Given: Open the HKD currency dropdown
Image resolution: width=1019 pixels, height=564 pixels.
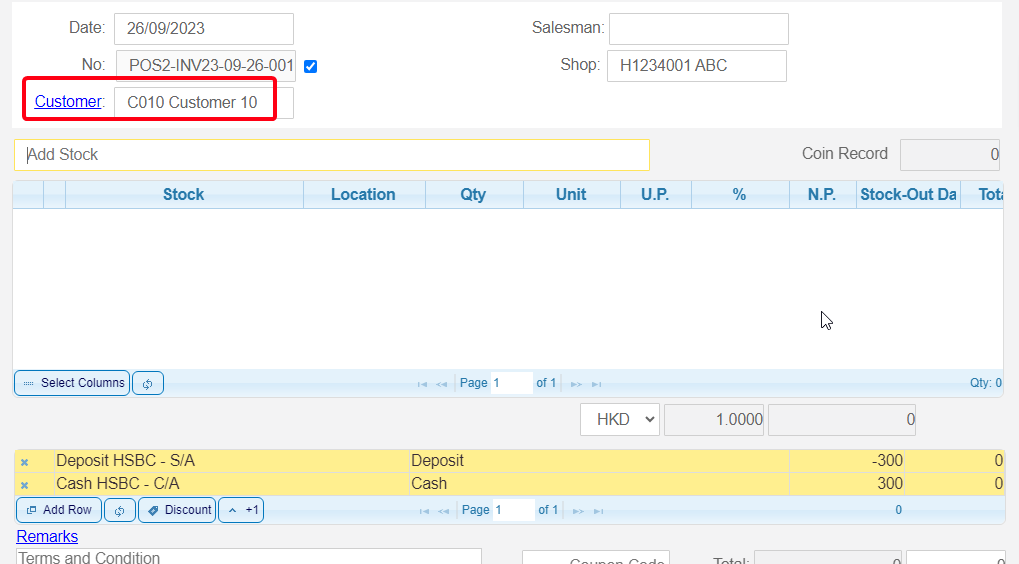Looking at the screenshot, I should pyautogui.click(x=619, y=420).
